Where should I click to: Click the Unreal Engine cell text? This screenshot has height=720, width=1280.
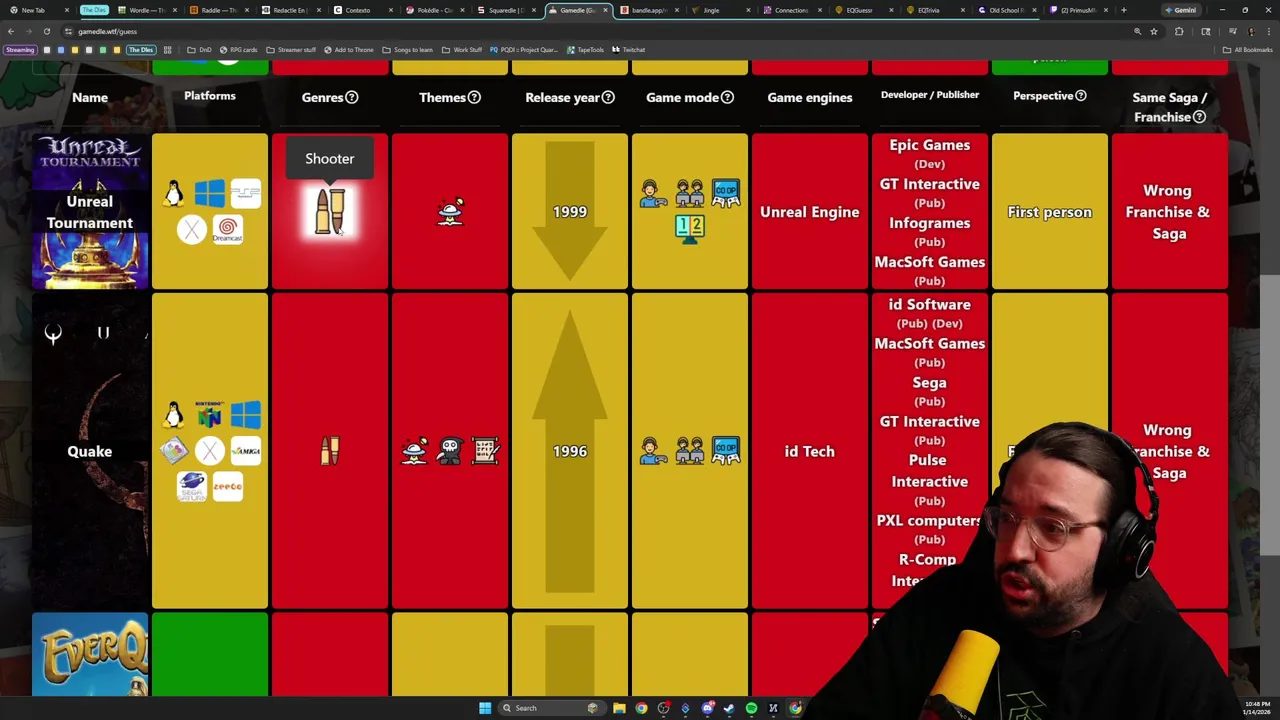(x=810, y=212)
